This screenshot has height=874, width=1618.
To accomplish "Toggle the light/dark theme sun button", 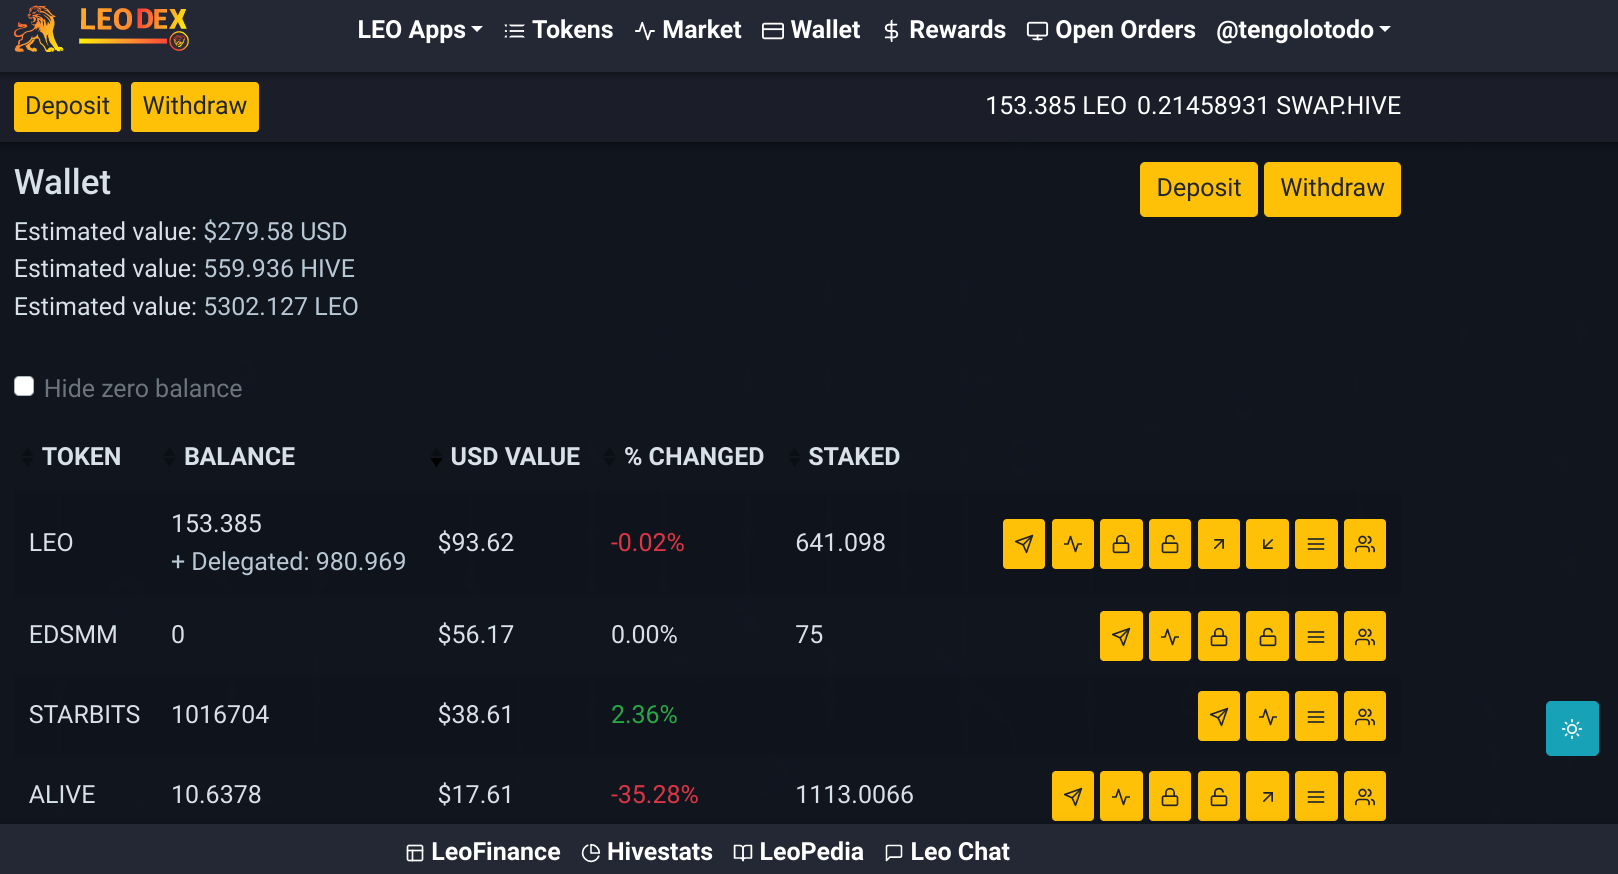I will pos(1572,728).
